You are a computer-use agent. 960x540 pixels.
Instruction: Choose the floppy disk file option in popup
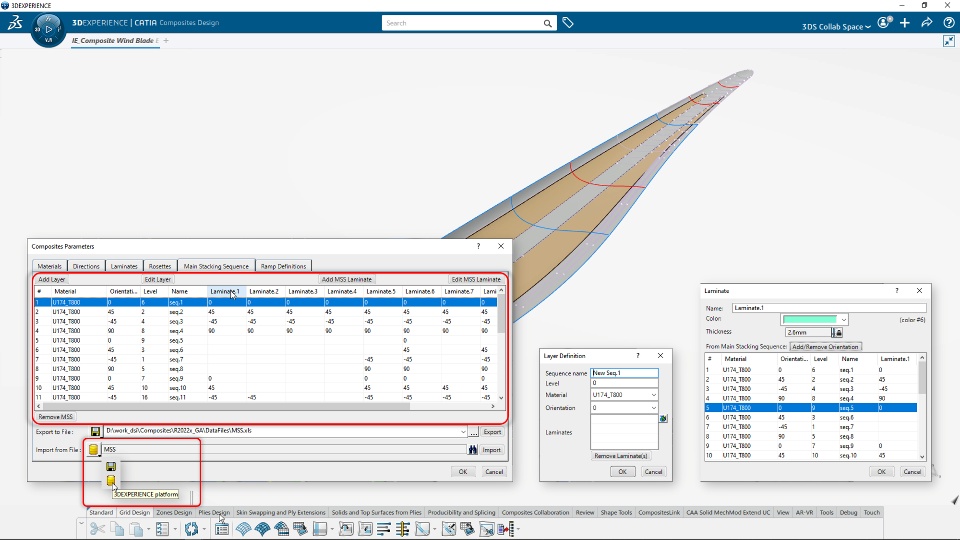pos(111,467)
